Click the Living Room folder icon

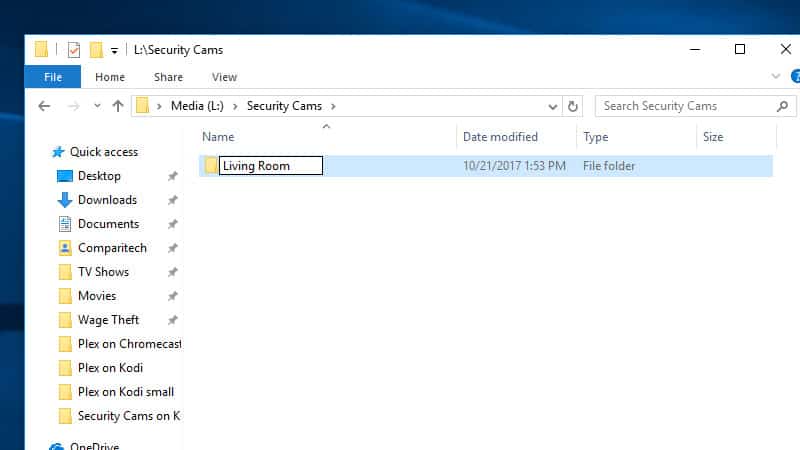(x=211, y=165)
